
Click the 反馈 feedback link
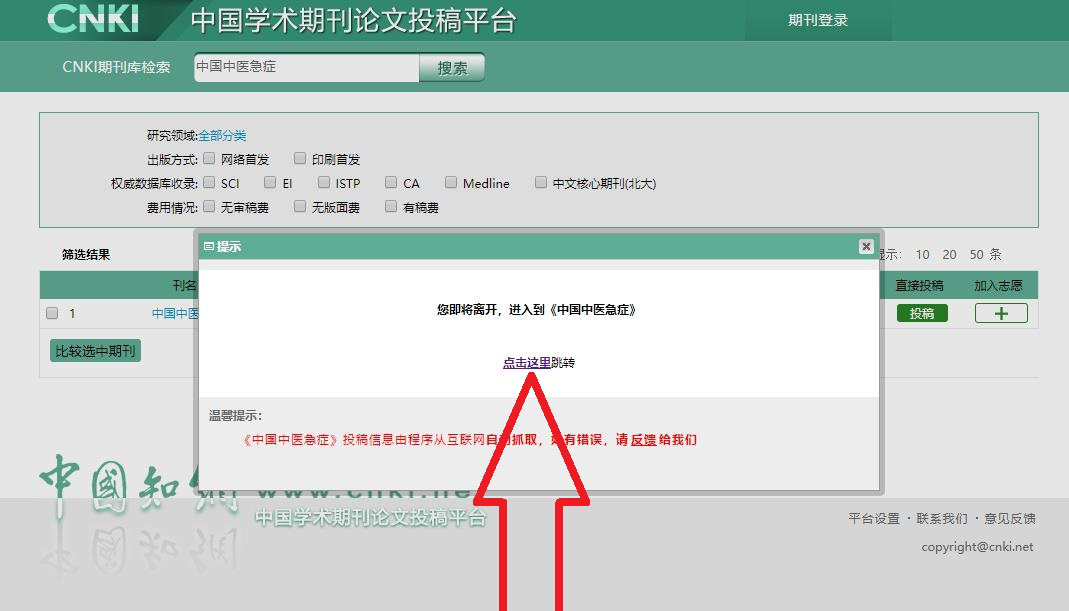643,440
